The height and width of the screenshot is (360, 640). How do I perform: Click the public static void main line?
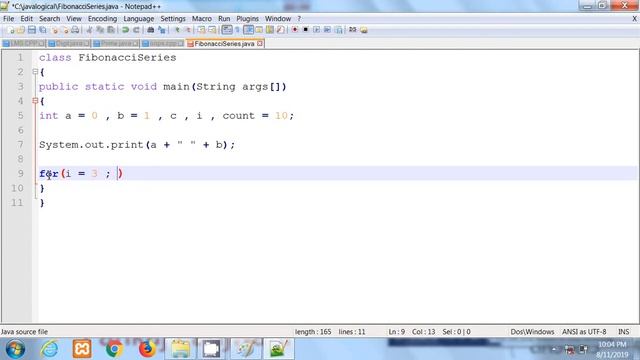pyautogui.click(x=163, y=87)
